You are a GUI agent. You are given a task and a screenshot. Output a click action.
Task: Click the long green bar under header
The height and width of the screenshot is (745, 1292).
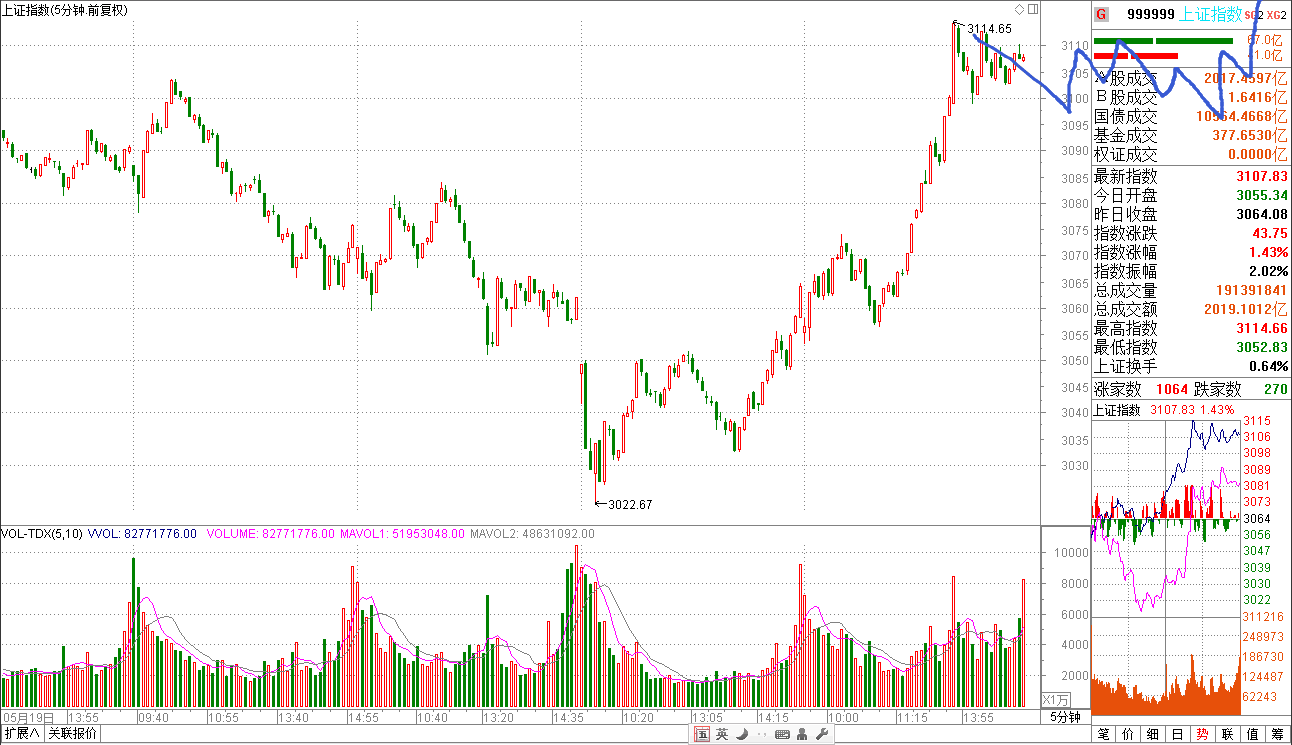tap(1193, 42)
